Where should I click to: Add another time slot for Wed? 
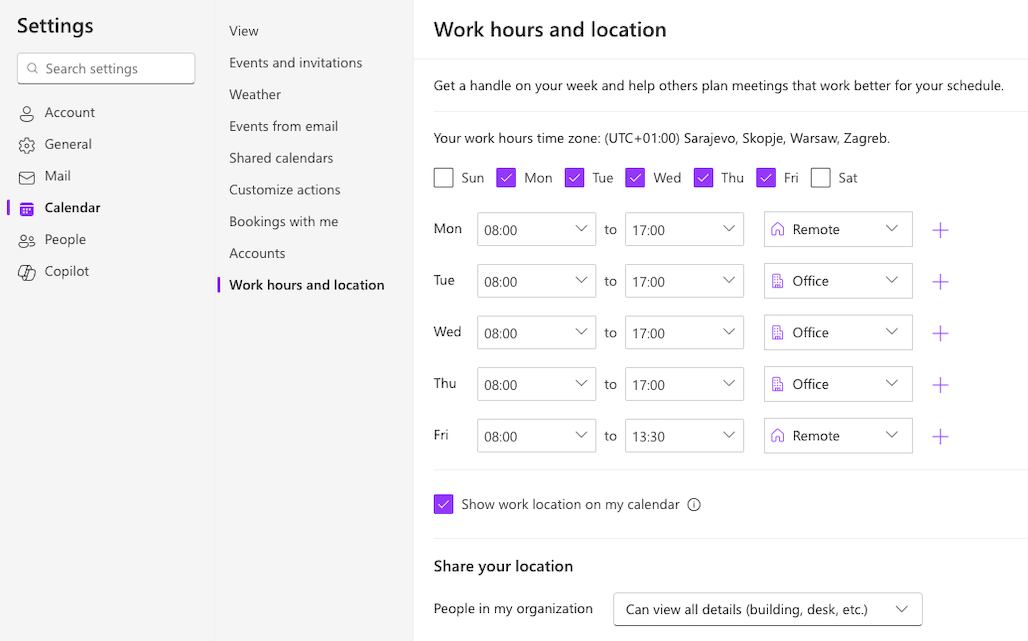point(940,333)
